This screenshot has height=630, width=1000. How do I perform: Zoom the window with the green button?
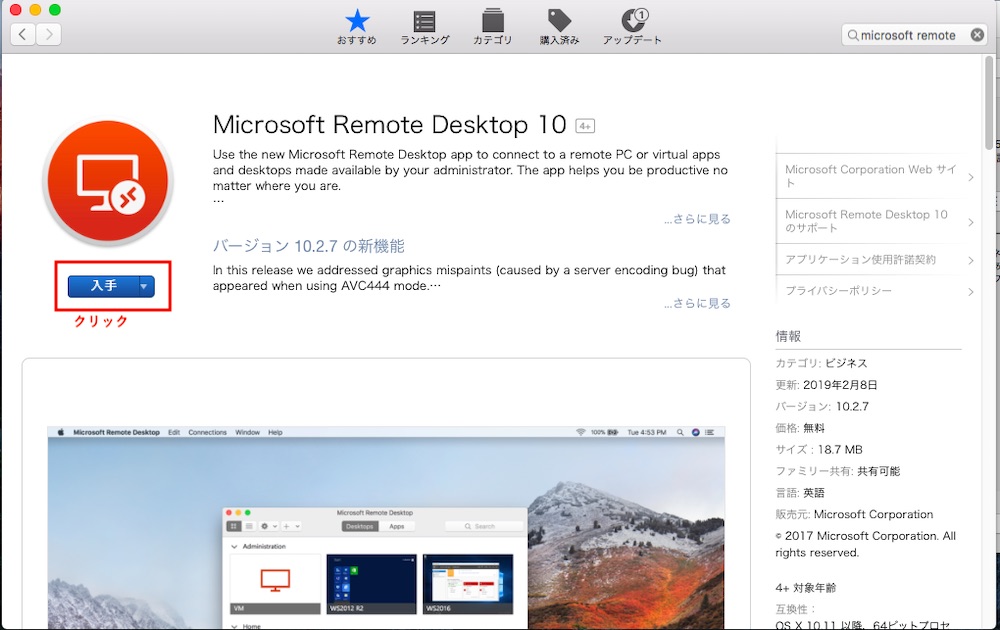[x=55, y=10]
